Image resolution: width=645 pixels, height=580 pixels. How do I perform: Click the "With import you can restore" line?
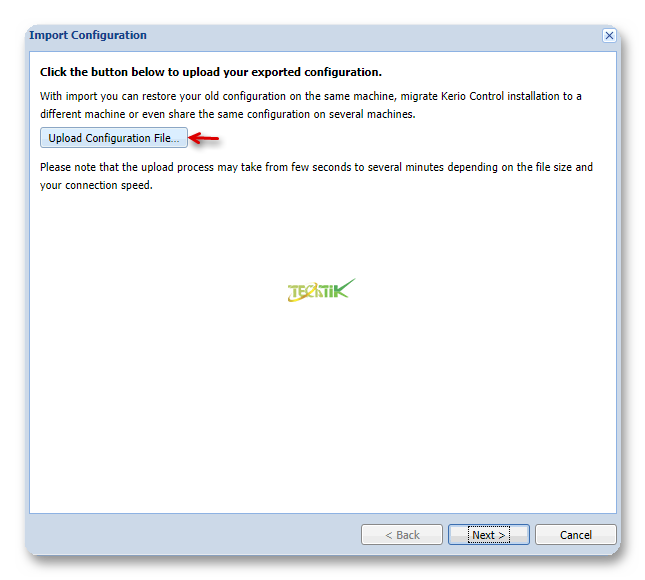[311, 96]
